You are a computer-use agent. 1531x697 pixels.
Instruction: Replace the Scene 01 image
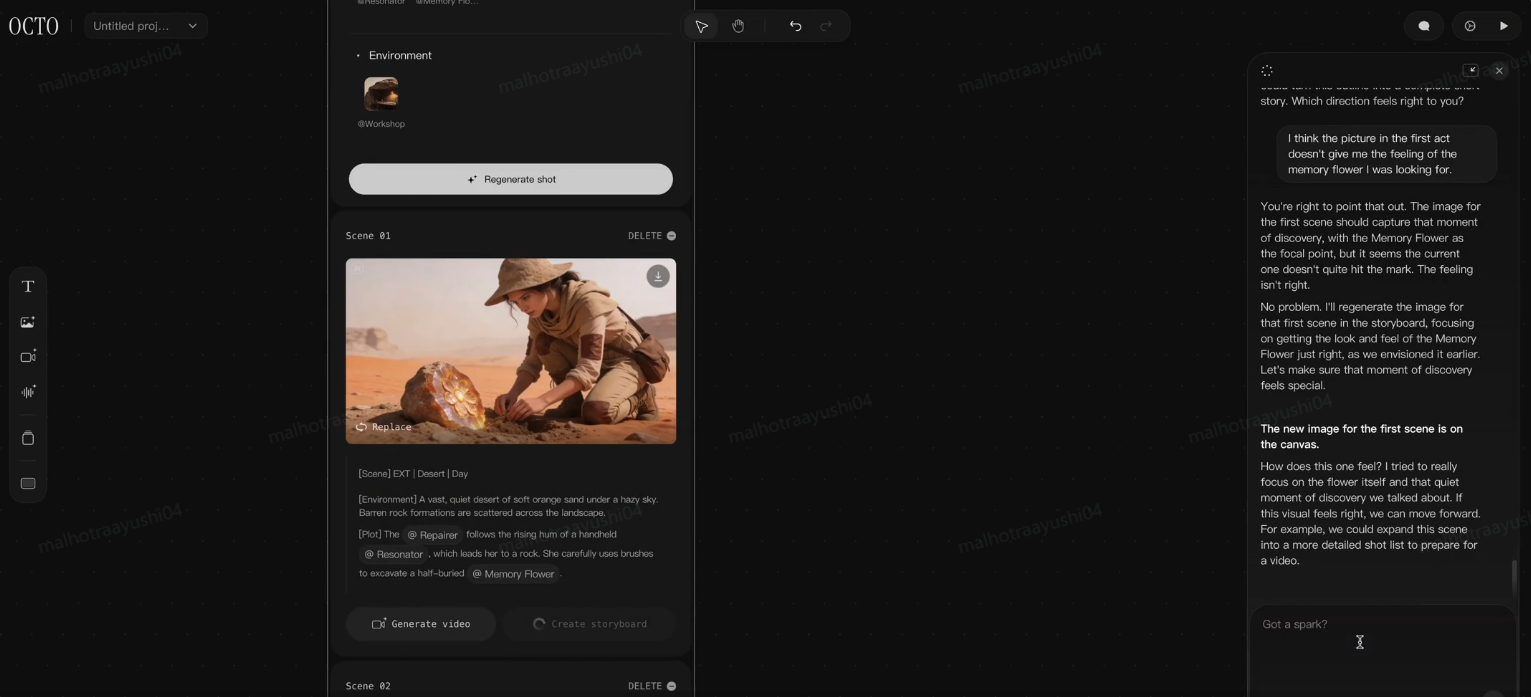pos(384,427)
